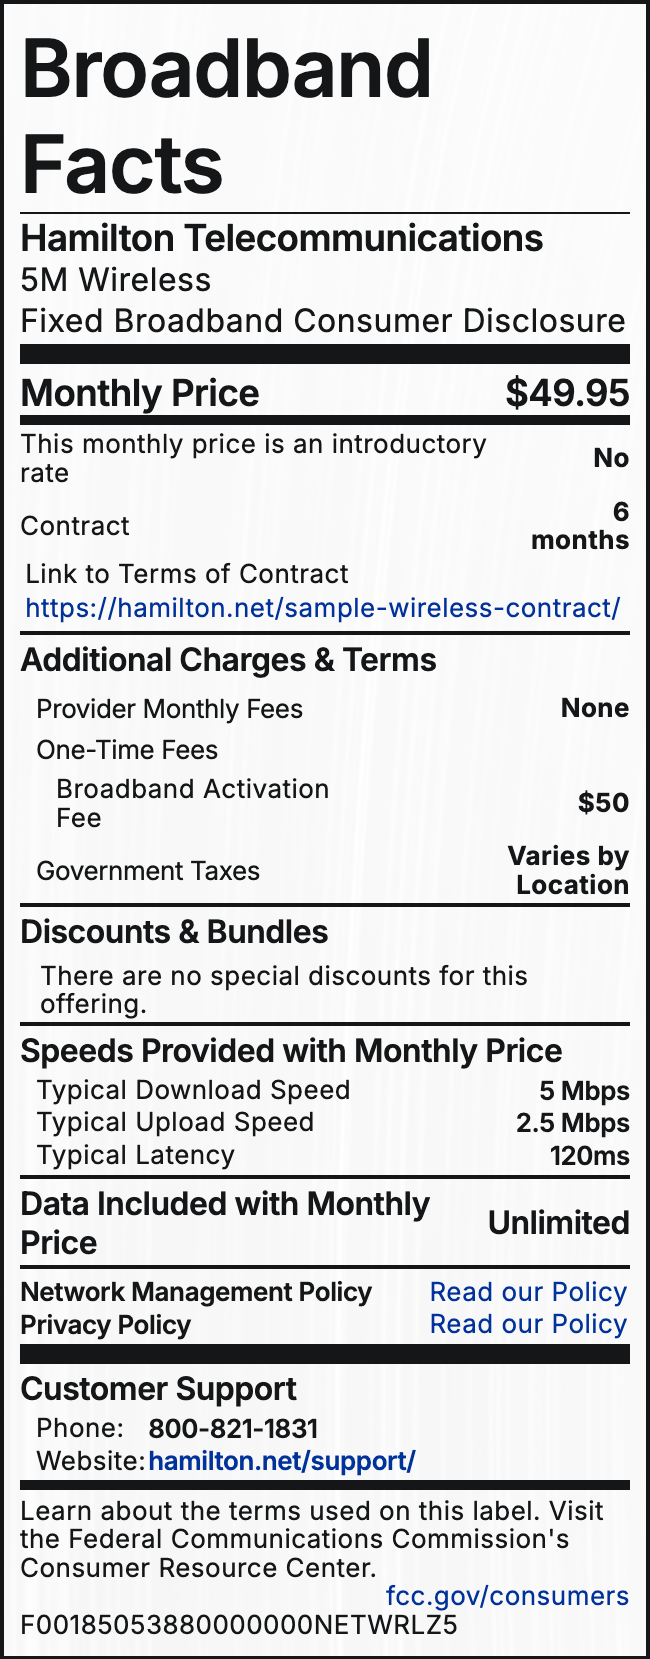650x1659 pixels.
Task: Click the $50 activation fee amount
Action: pyautogui.click(x=603, y=803)
